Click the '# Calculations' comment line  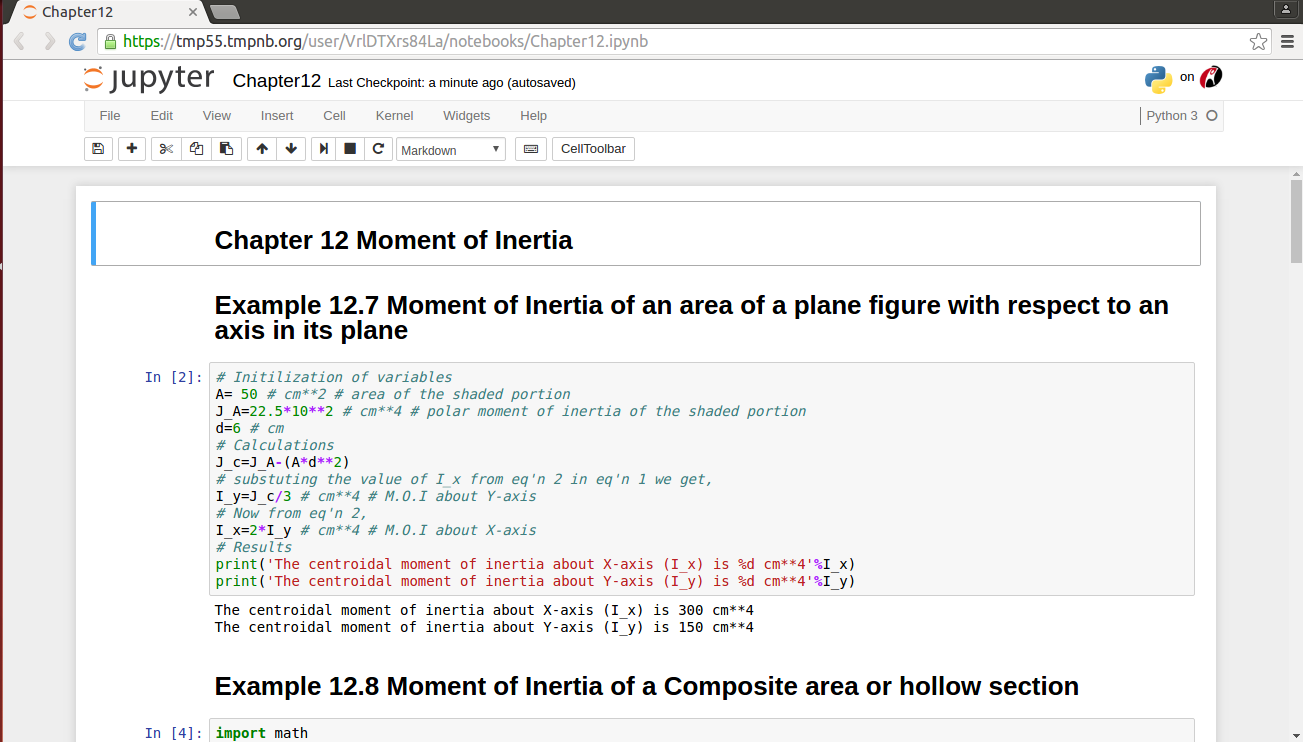pos(275,445)
